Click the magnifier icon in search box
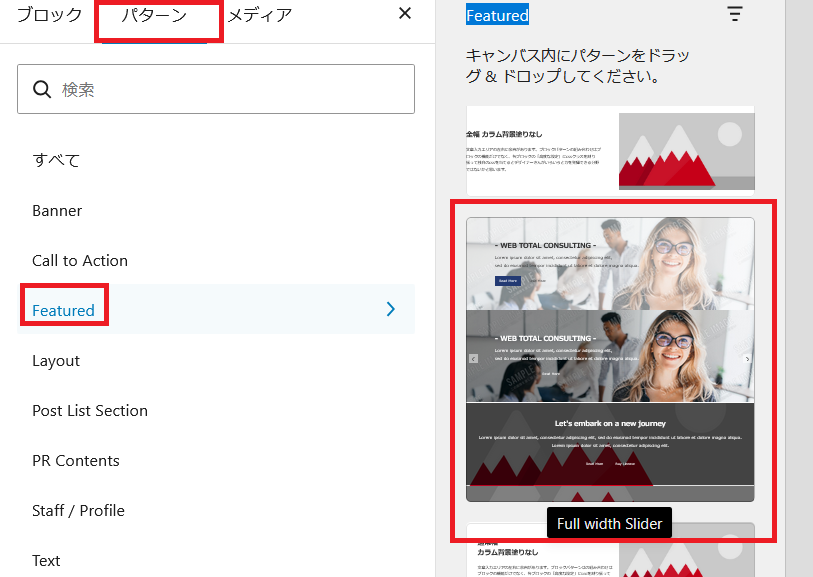The width and height of the screenshot is (813, 577). 42,90
